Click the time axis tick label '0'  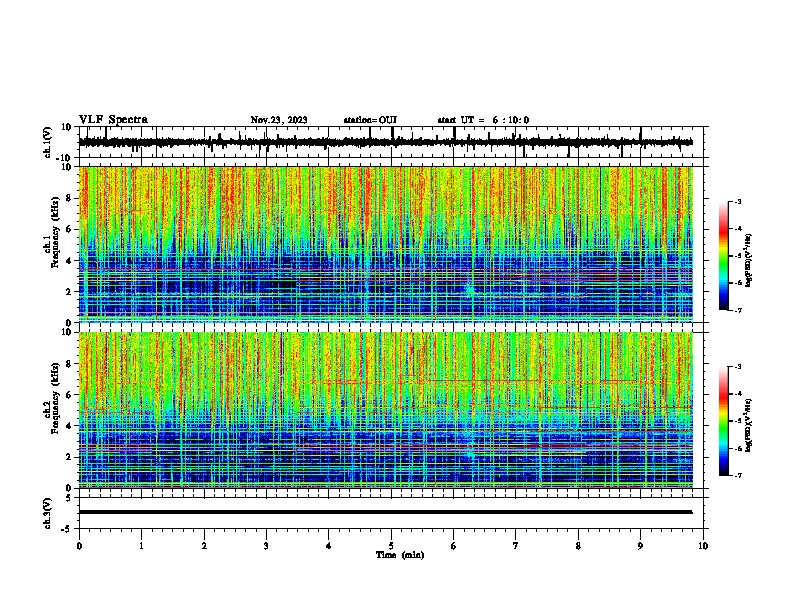coord(79,546)
